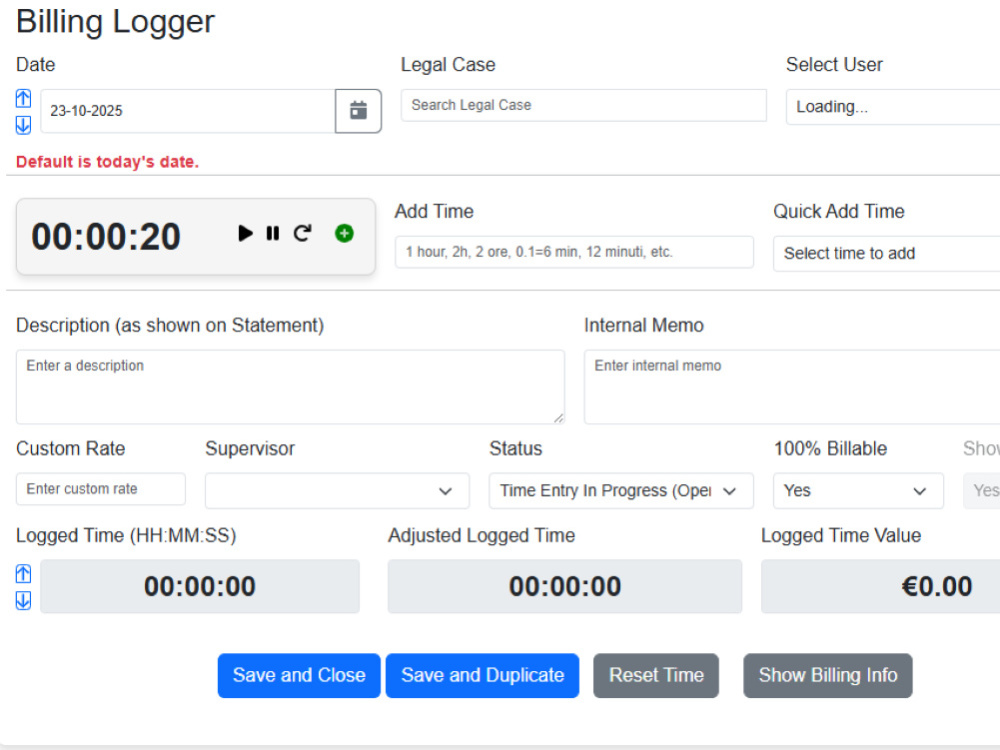Click the date increase up-arrow icon

coord(23,98)
